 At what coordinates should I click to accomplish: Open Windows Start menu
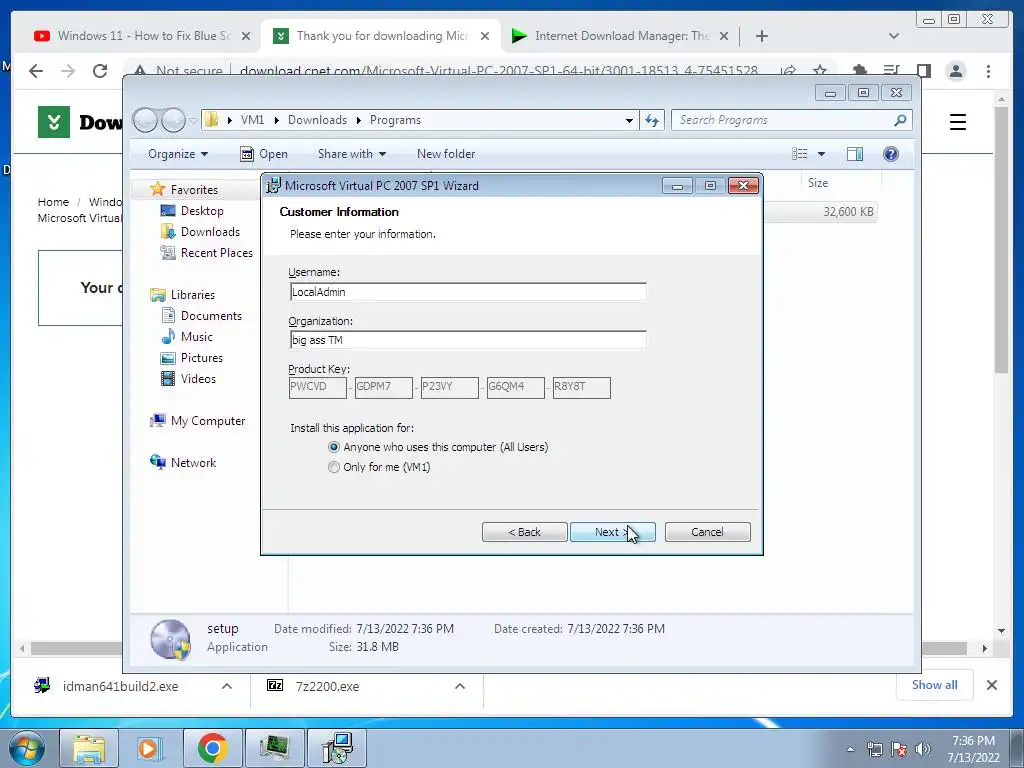point(27,748)
